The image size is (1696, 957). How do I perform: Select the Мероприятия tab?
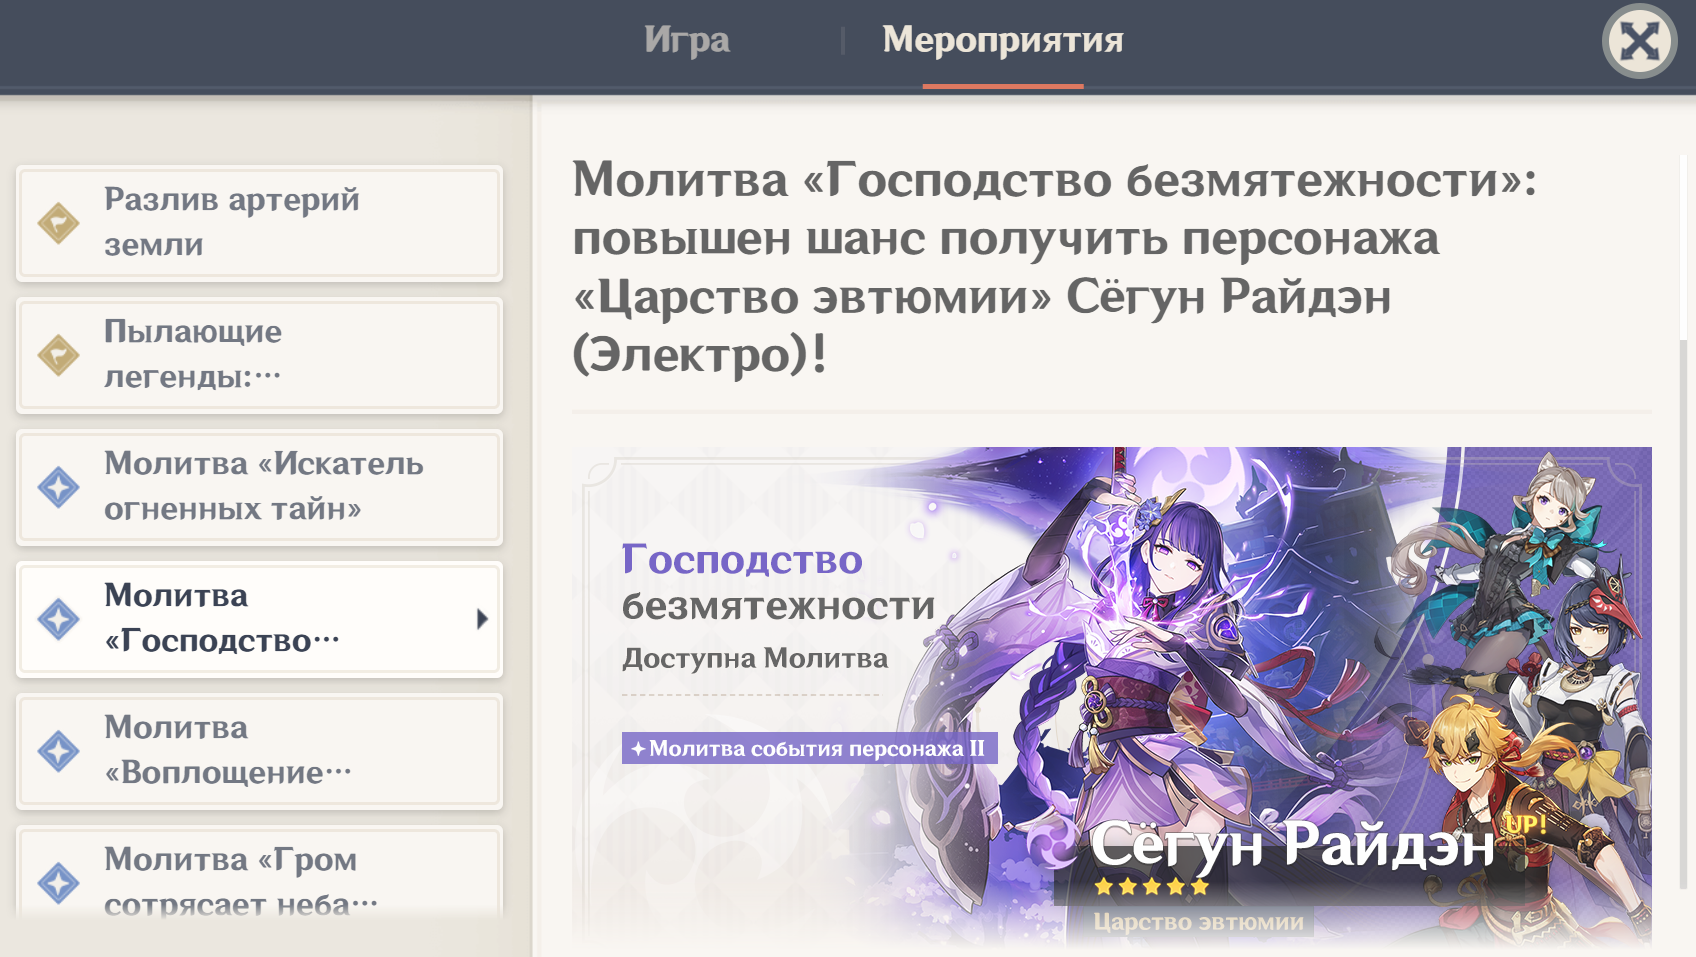[1003, 40]
